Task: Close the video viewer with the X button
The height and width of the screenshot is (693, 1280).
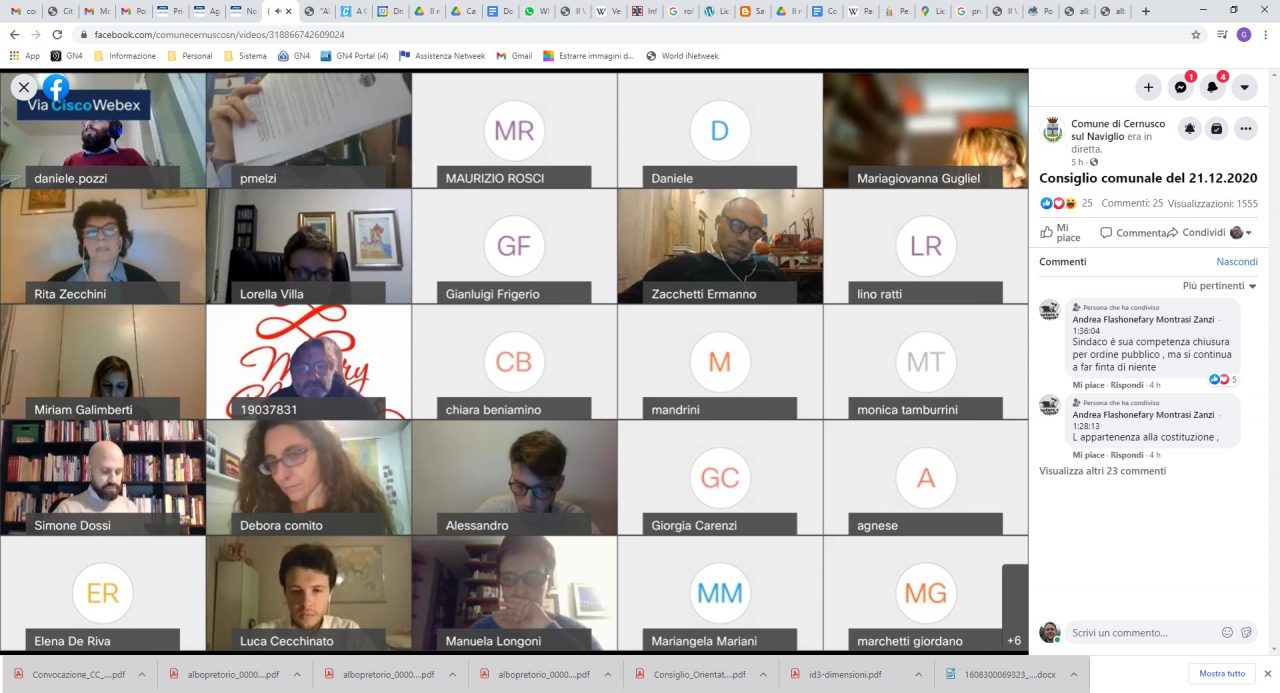Action: coord(24,87)
